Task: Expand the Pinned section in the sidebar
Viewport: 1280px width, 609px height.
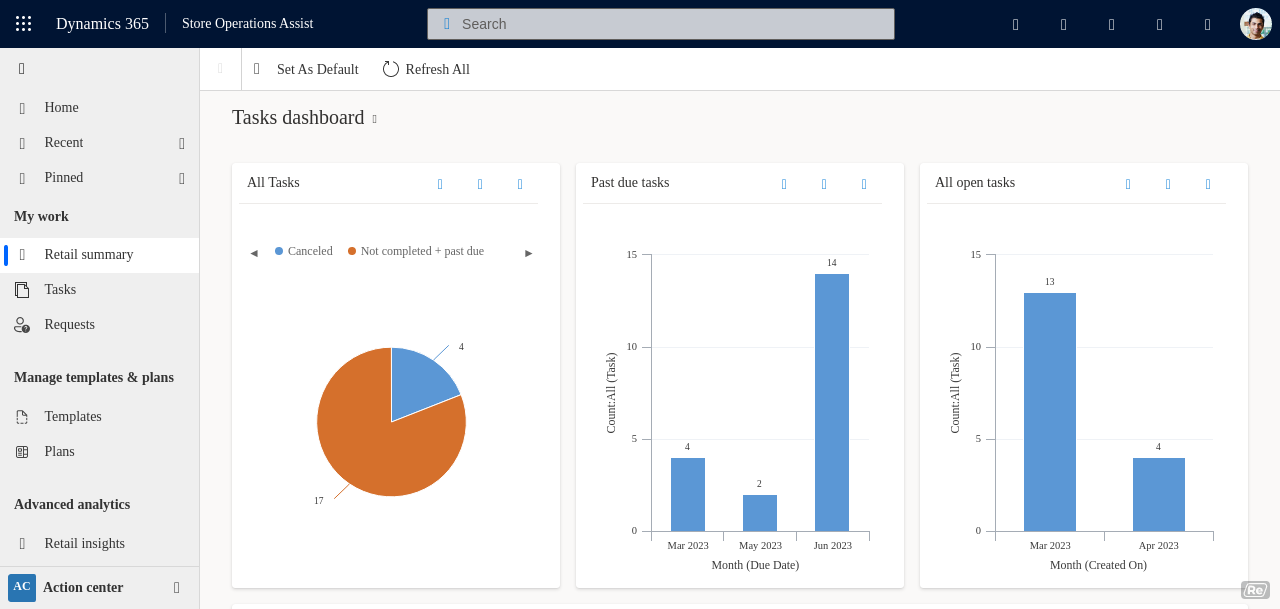Action: pos(181,177)
